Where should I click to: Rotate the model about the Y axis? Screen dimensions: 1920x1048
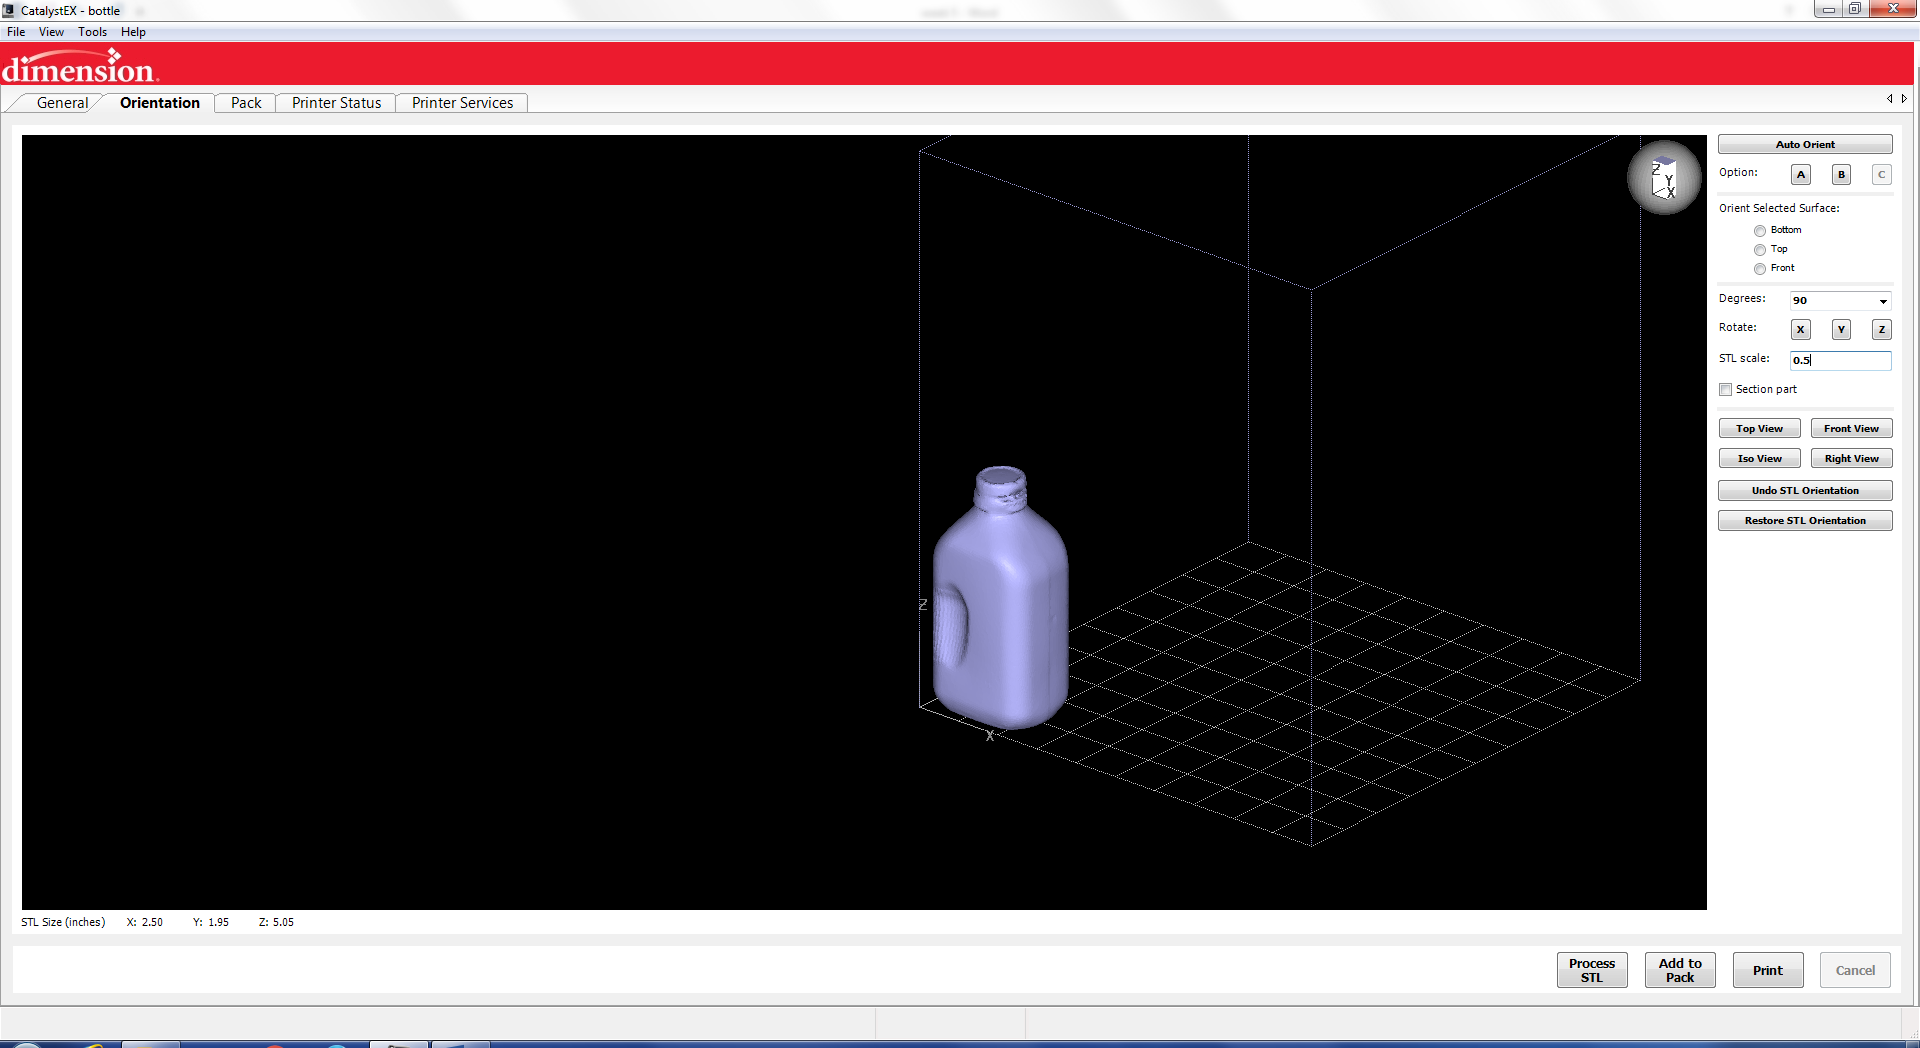[1841, 330]
